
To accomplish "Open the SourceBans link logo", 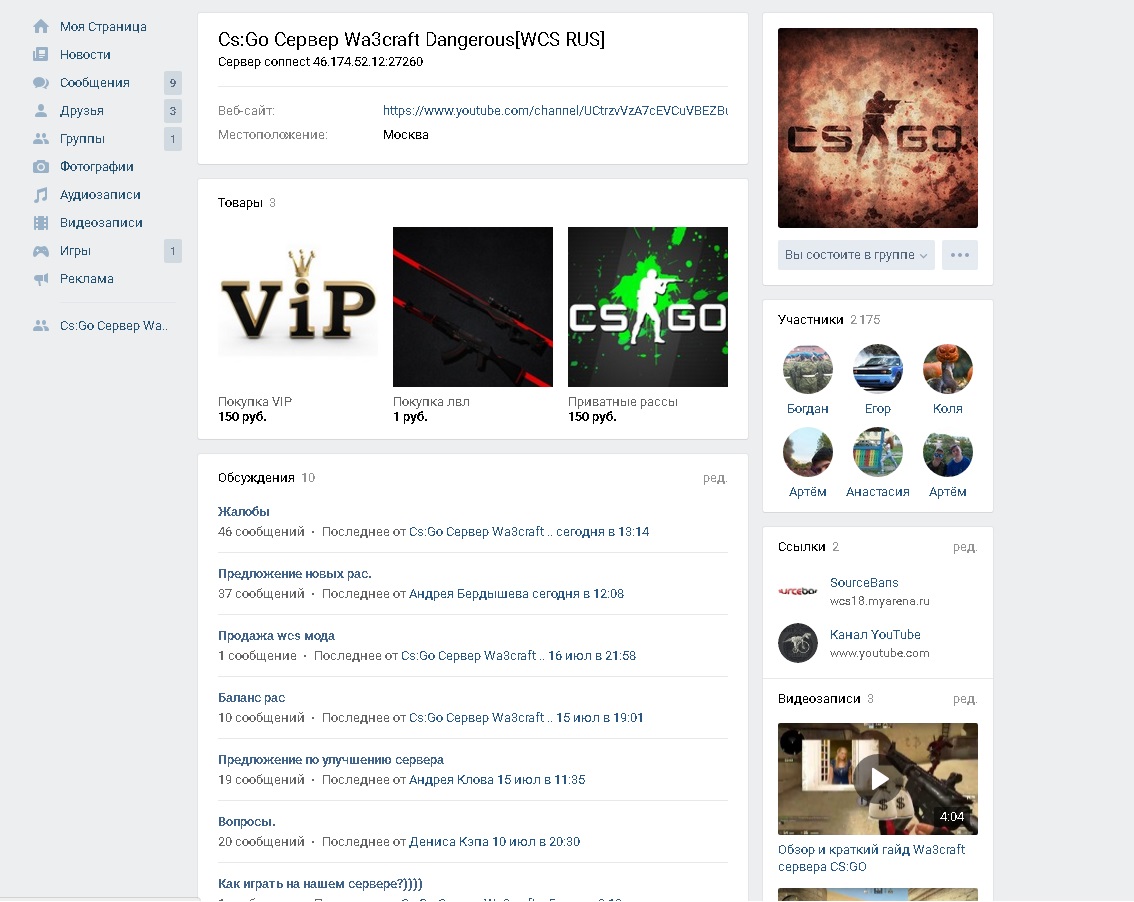I will (798, 592).
